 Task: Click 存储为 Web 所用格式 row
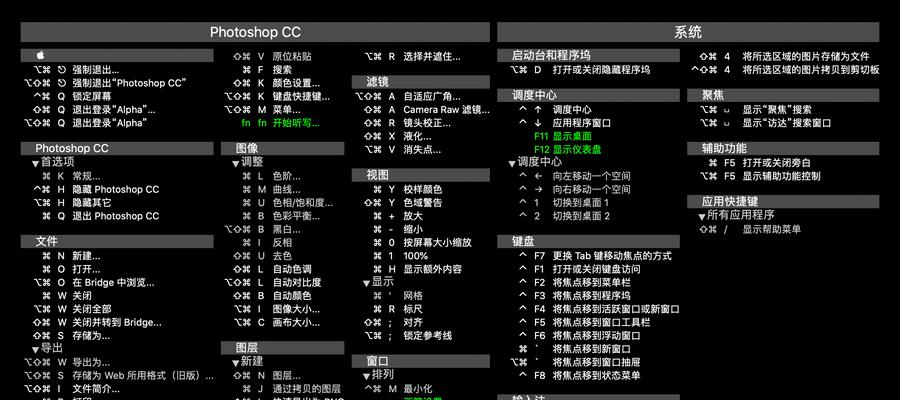point(117,376)
